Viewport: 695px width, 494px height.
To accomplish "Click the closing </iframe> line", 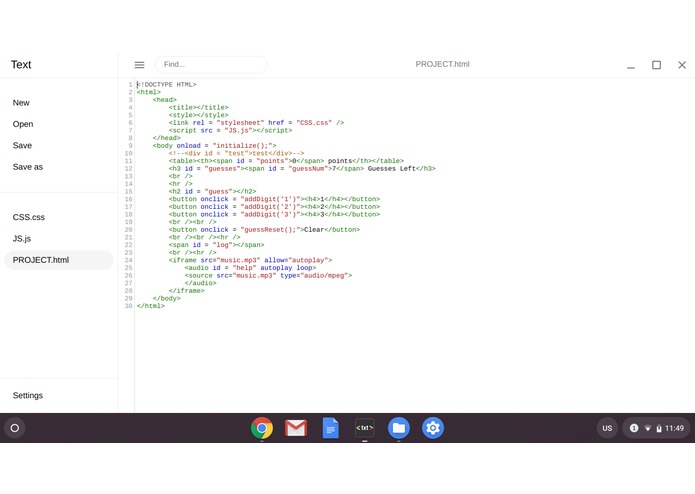I will (186, 291).
